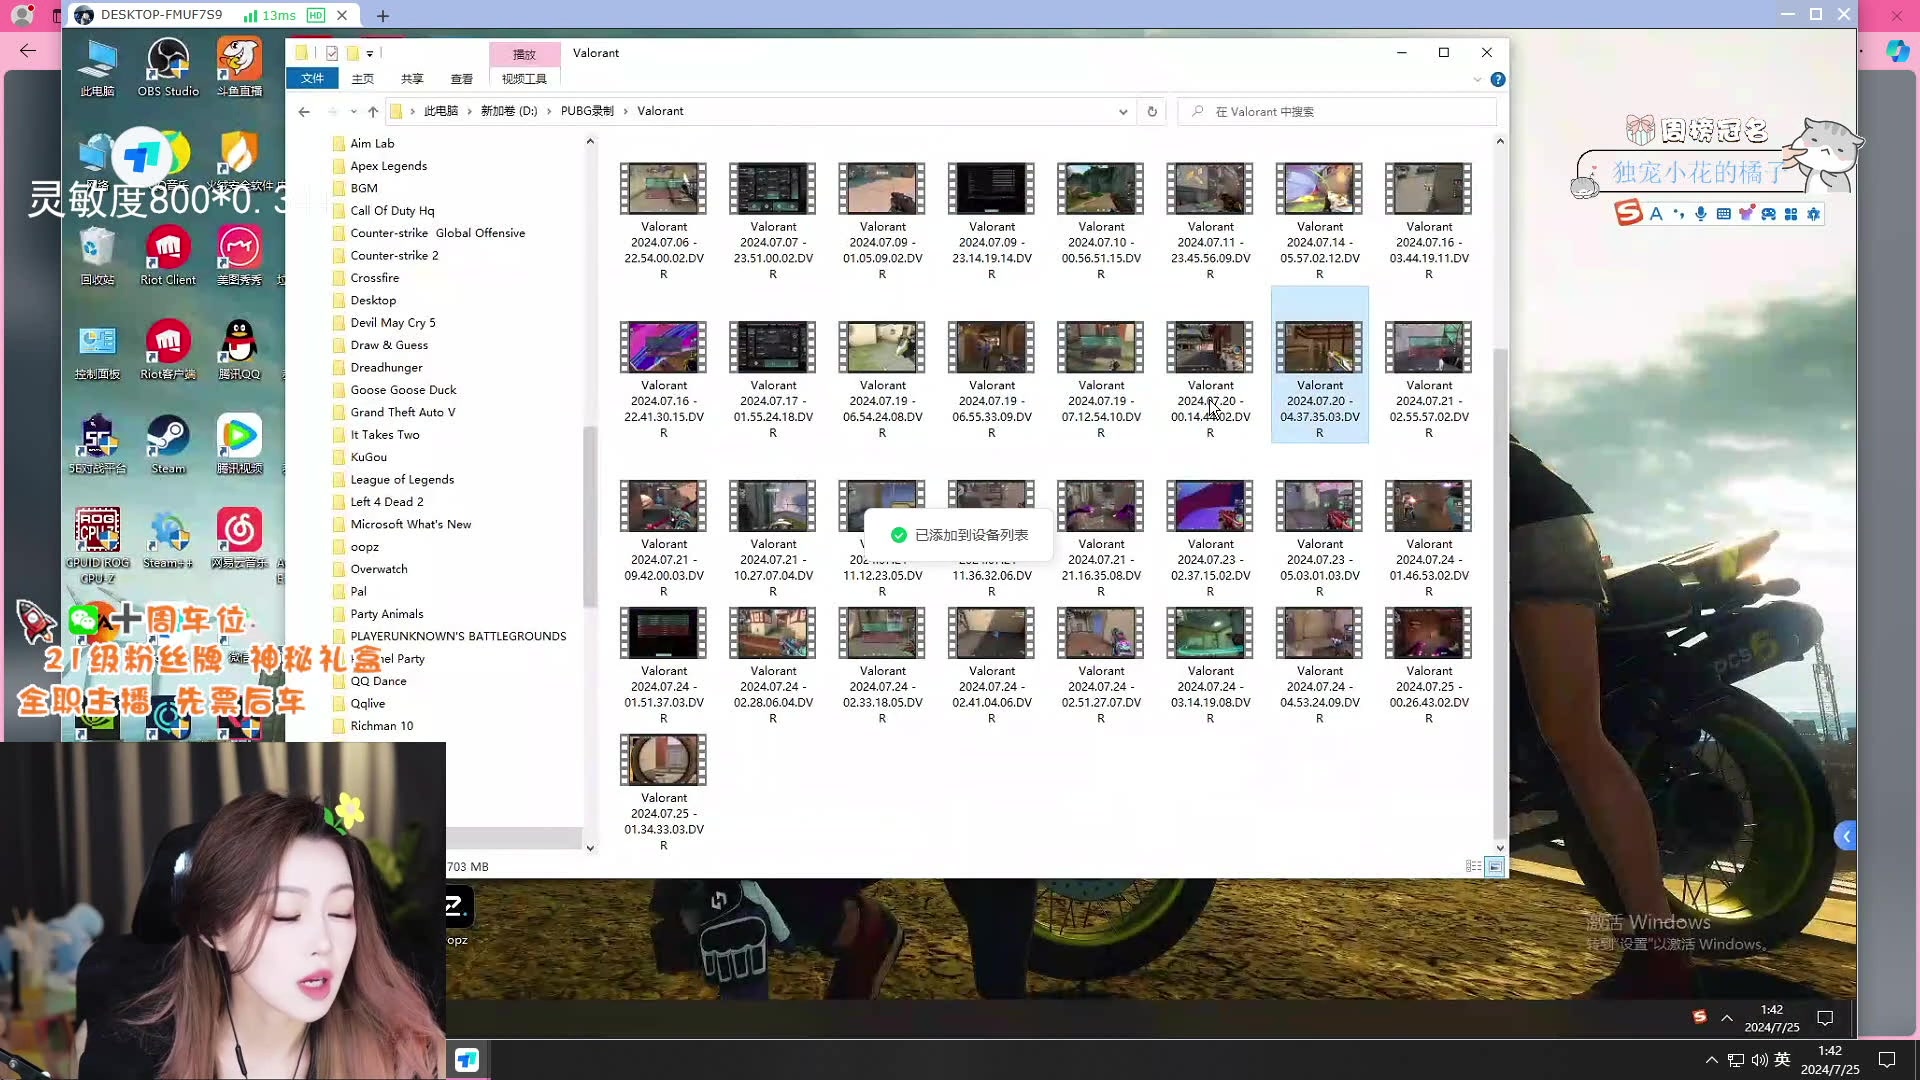Click volume icon in system tray

(x=1759, y=1060)
